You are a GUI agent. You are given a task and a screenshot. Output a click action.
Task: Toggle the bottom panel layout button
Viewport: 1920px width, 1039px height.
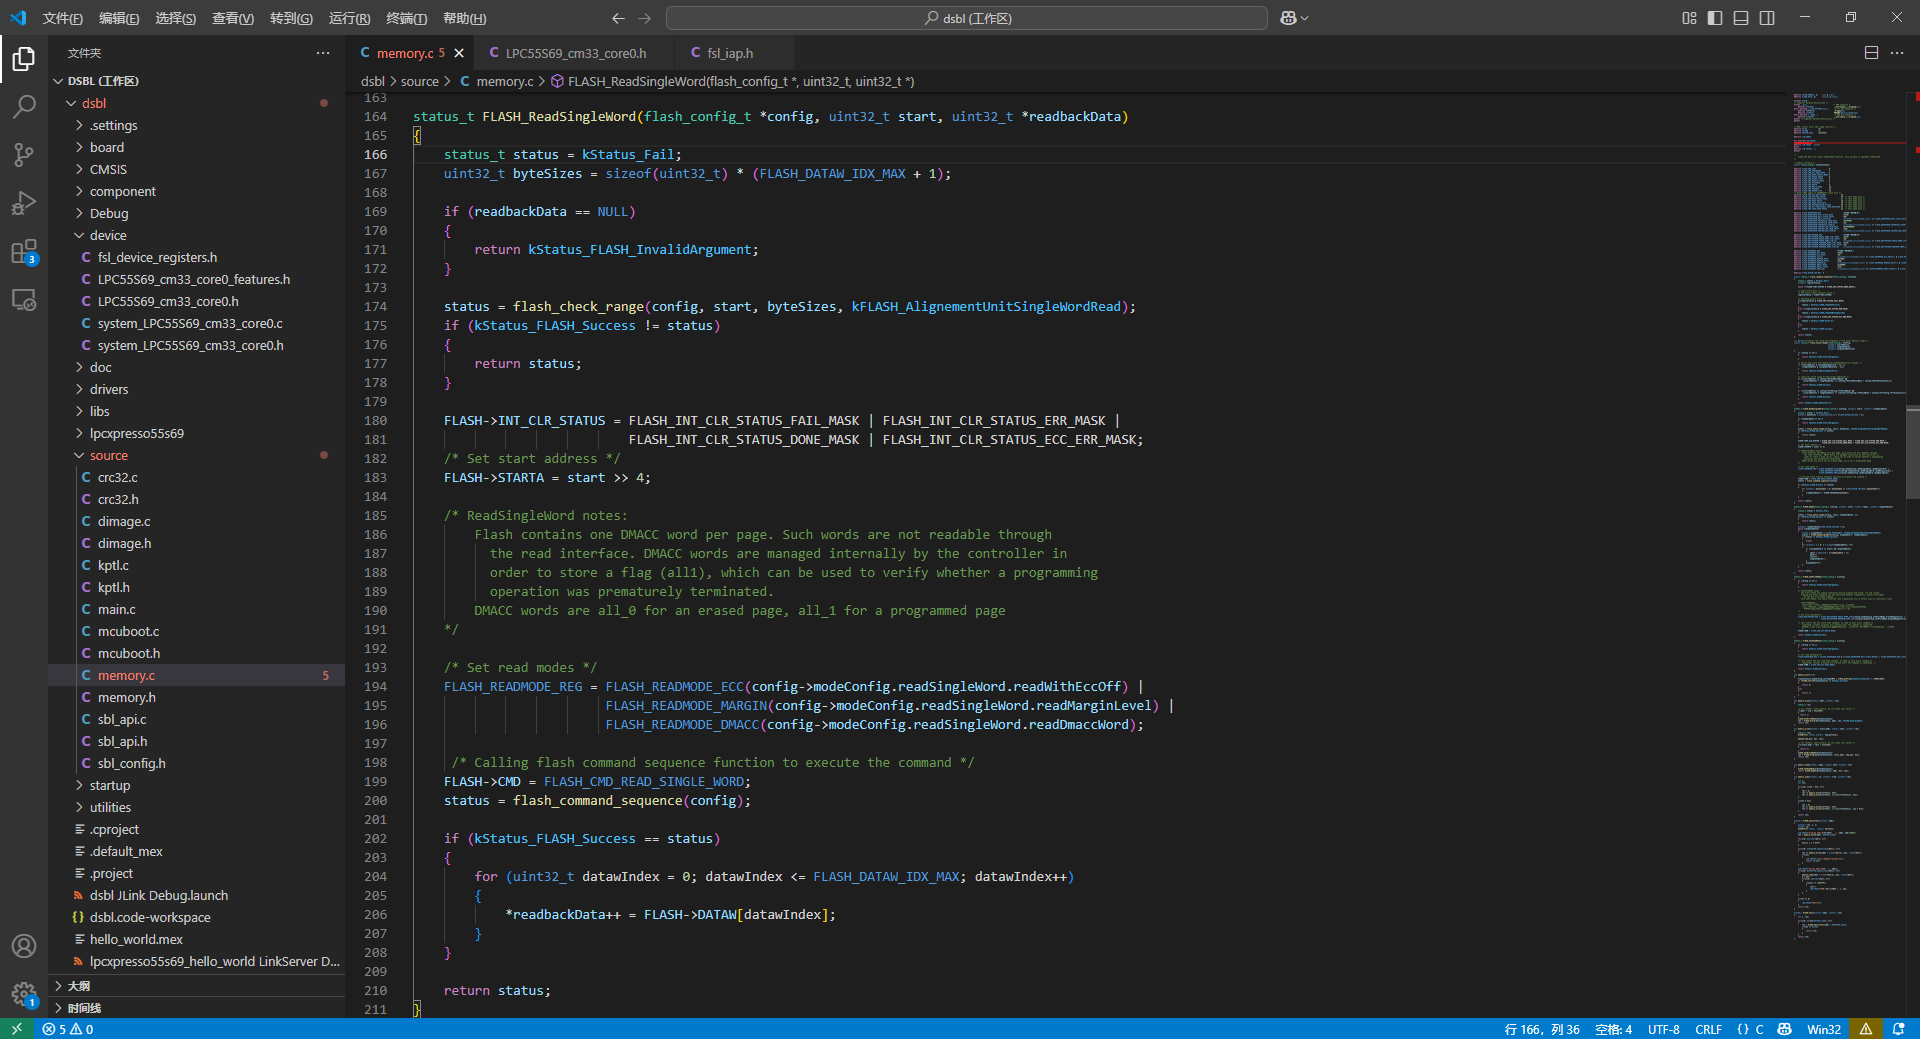pos(1741,18)
